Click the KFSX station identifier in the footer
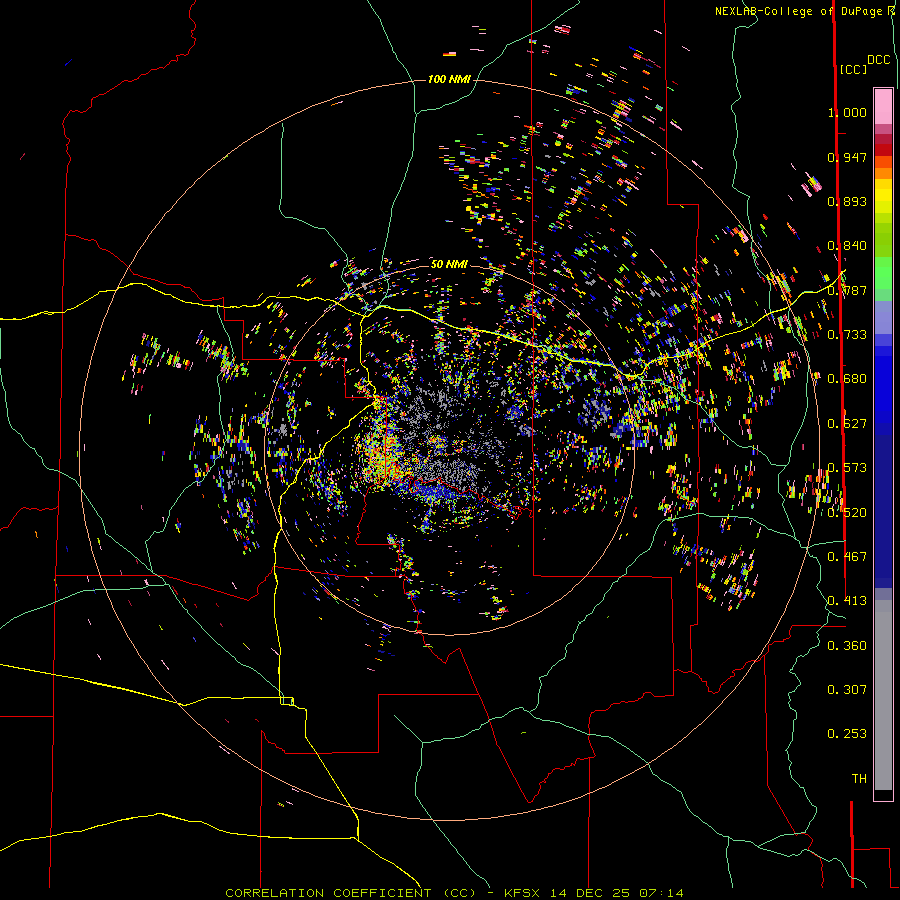 522,893
